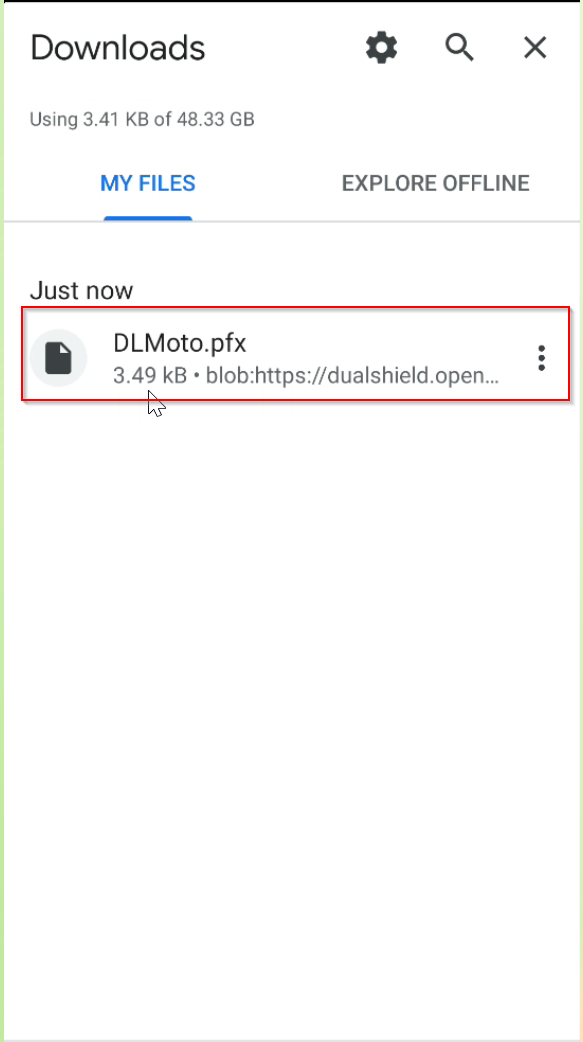This screenshot has width=583, height=1042.
Task: Open three-dot menu for DLMoto.pfx
Action: [x=542, y=358]
